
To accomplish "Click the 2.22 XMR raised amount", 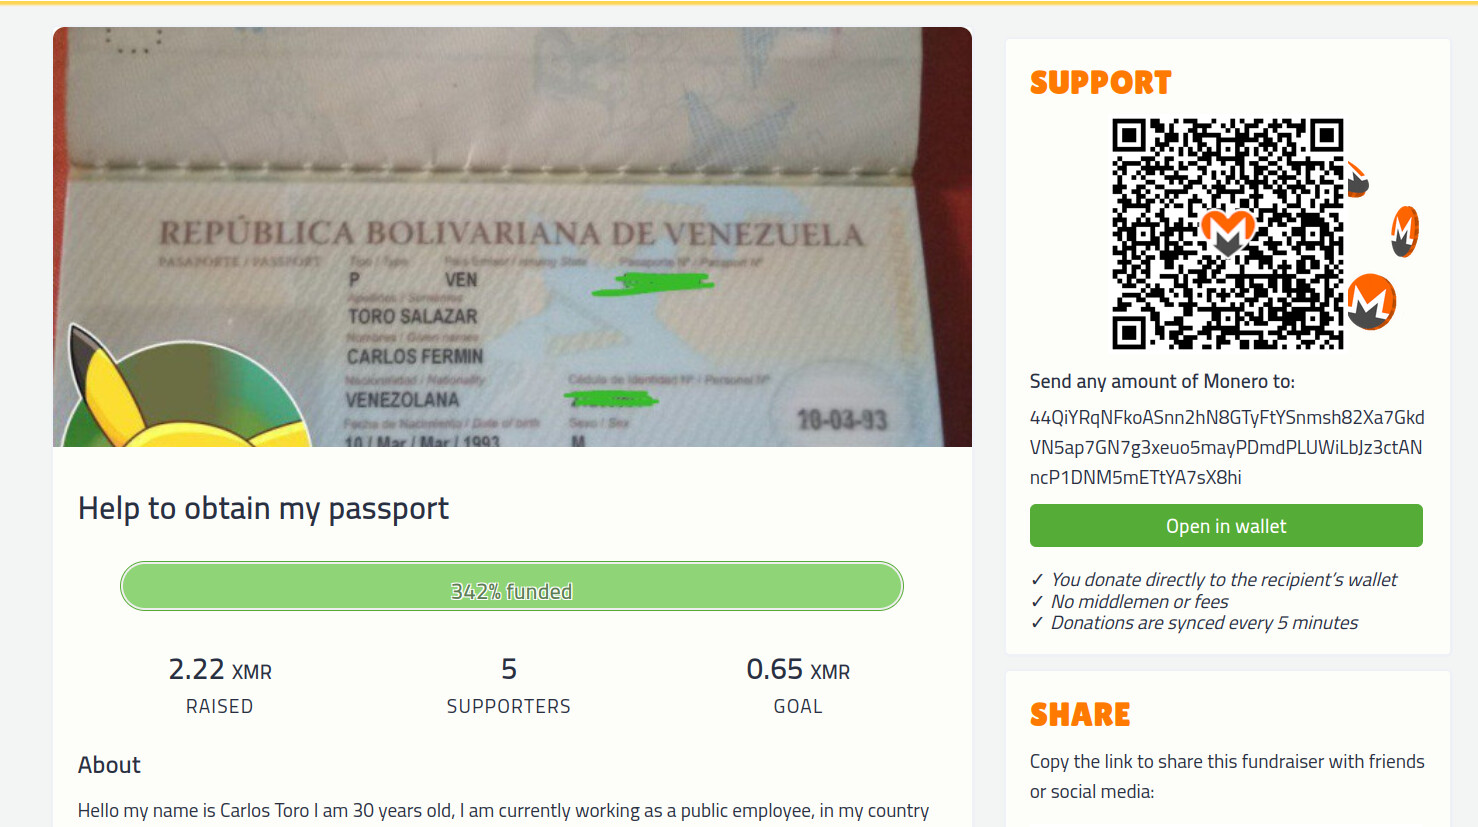I will (x=220, y=669).
